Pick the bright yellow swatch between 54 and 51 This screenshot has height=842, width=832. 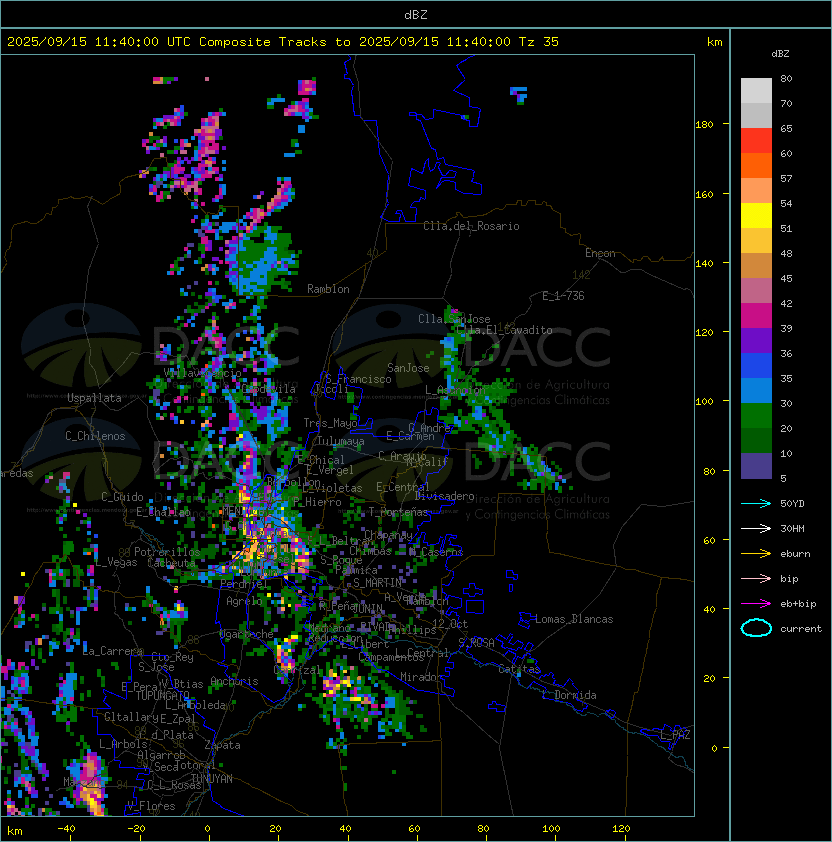click(x=756, y=216)
